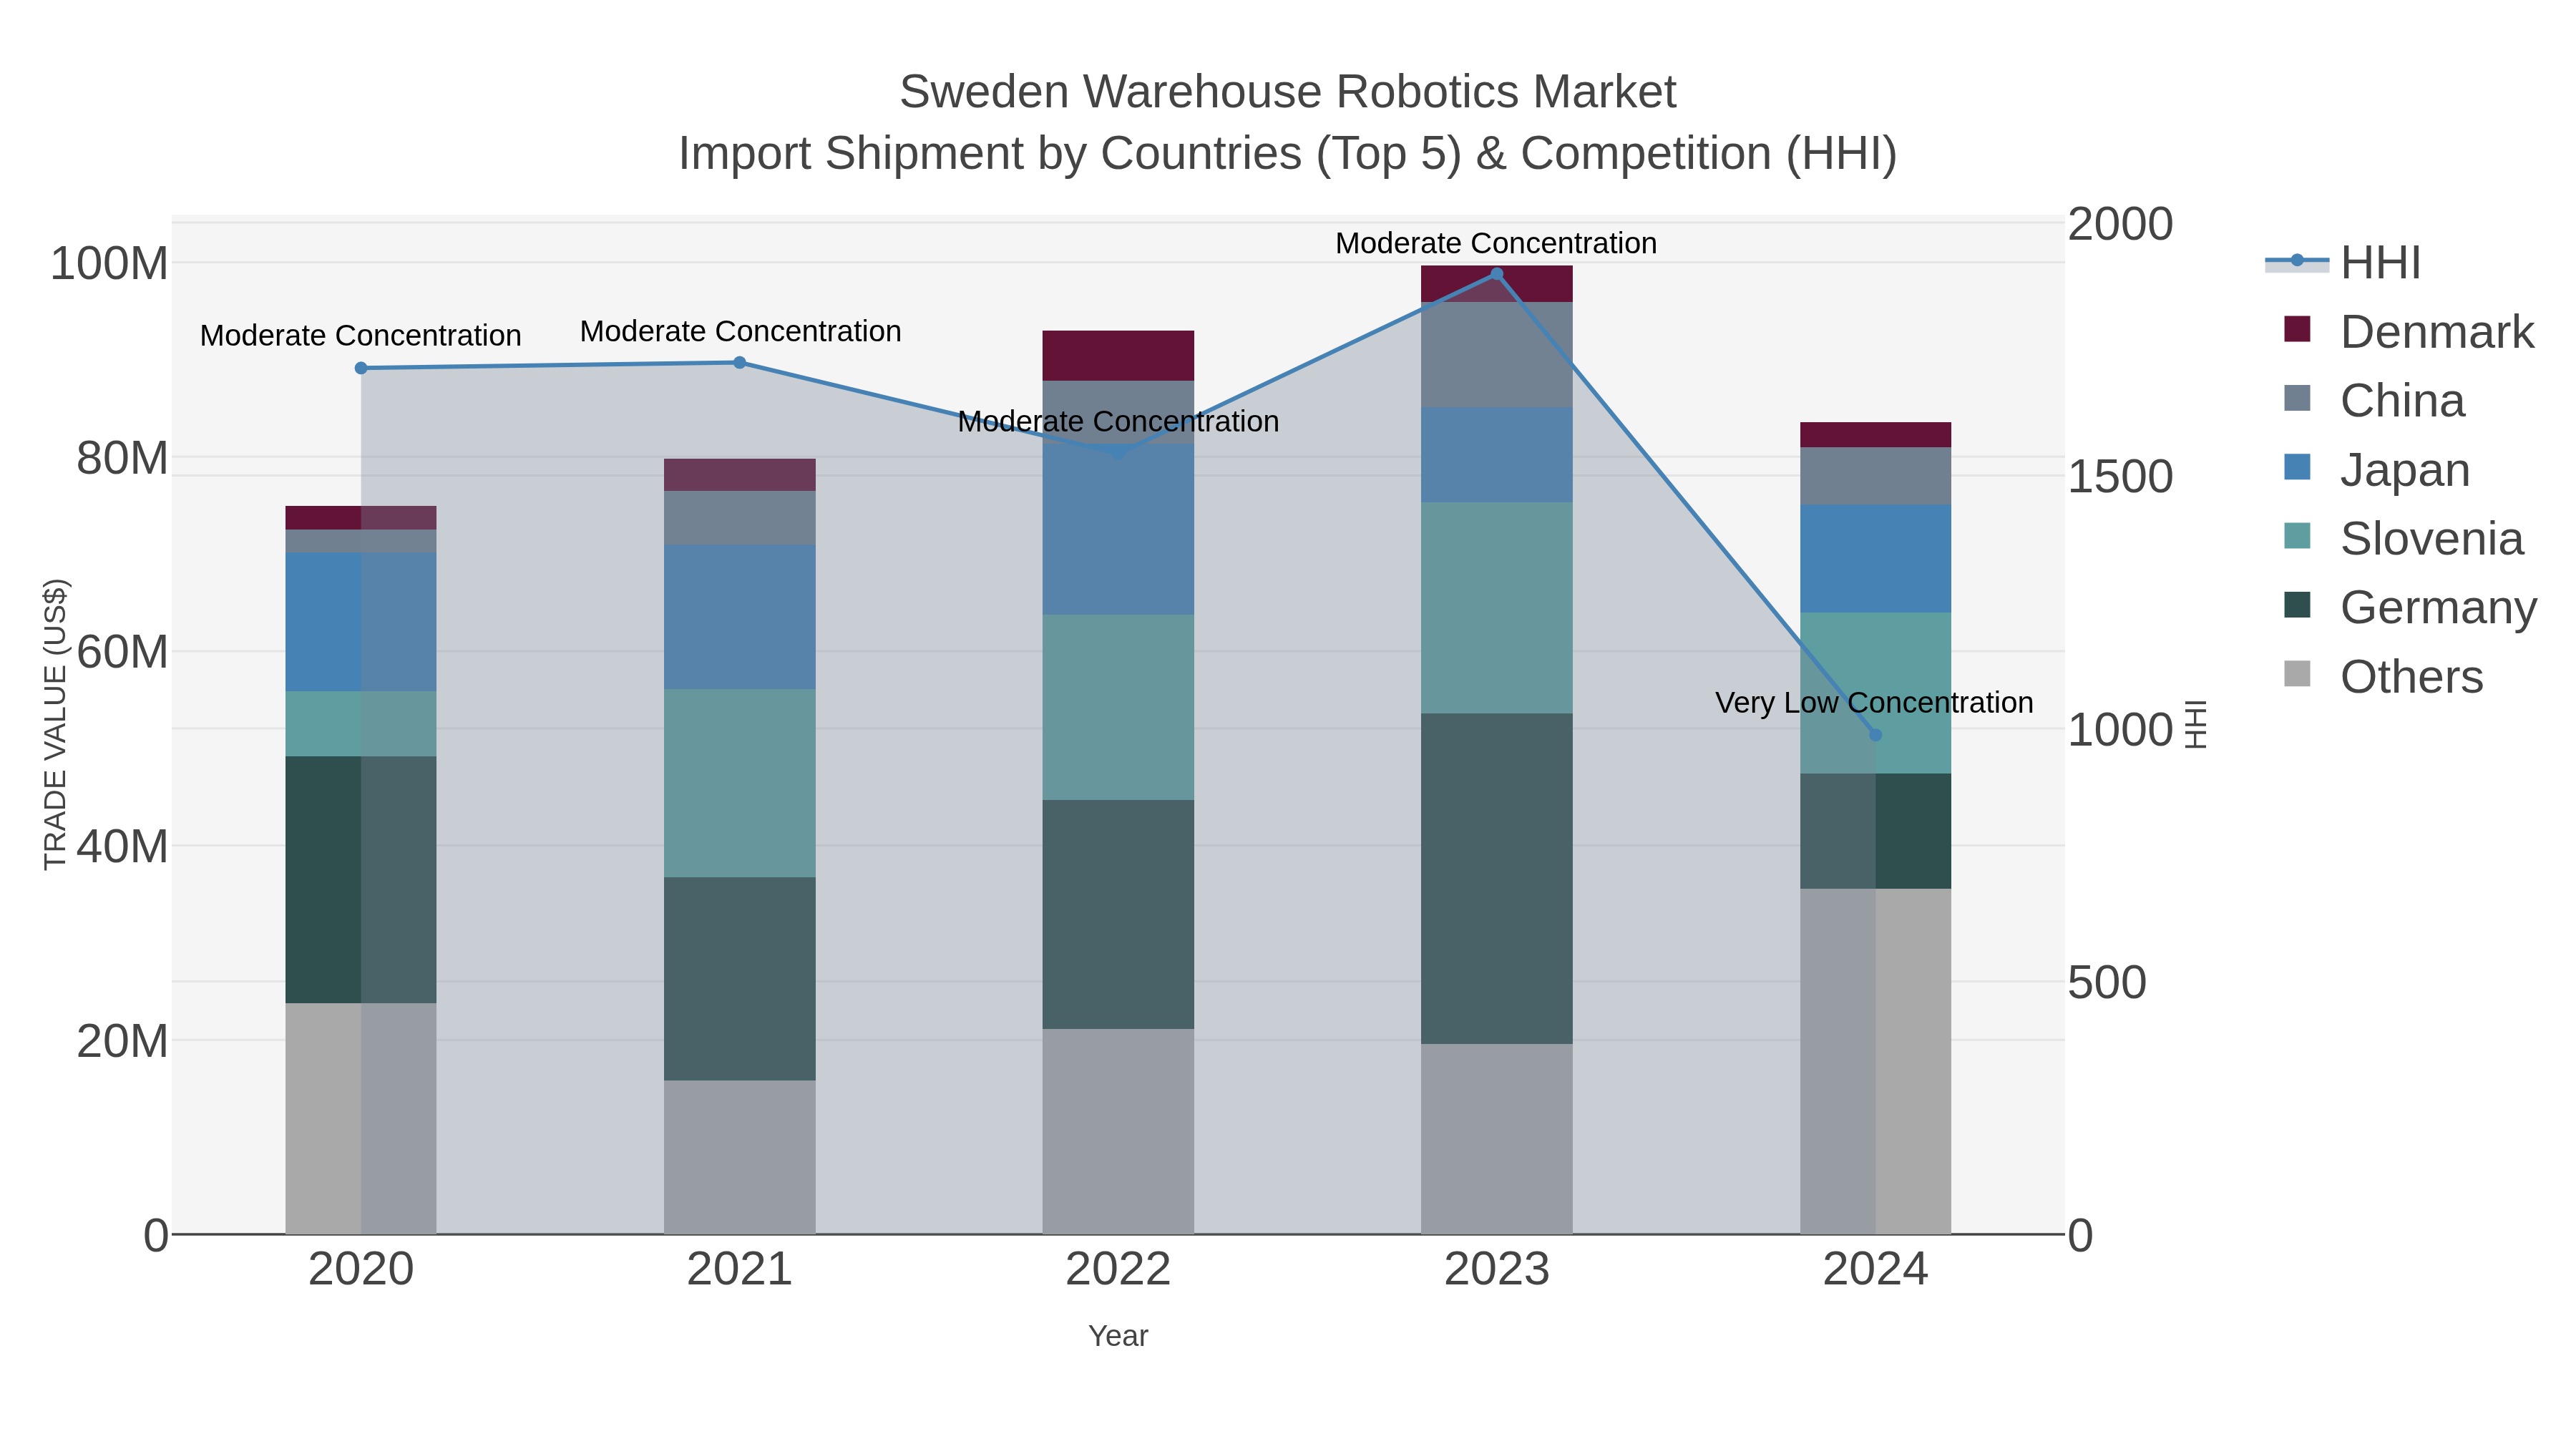Click the 2023 Slovenia bar segment
Screen dimensions: 2576x1449
pos(1497,608)
